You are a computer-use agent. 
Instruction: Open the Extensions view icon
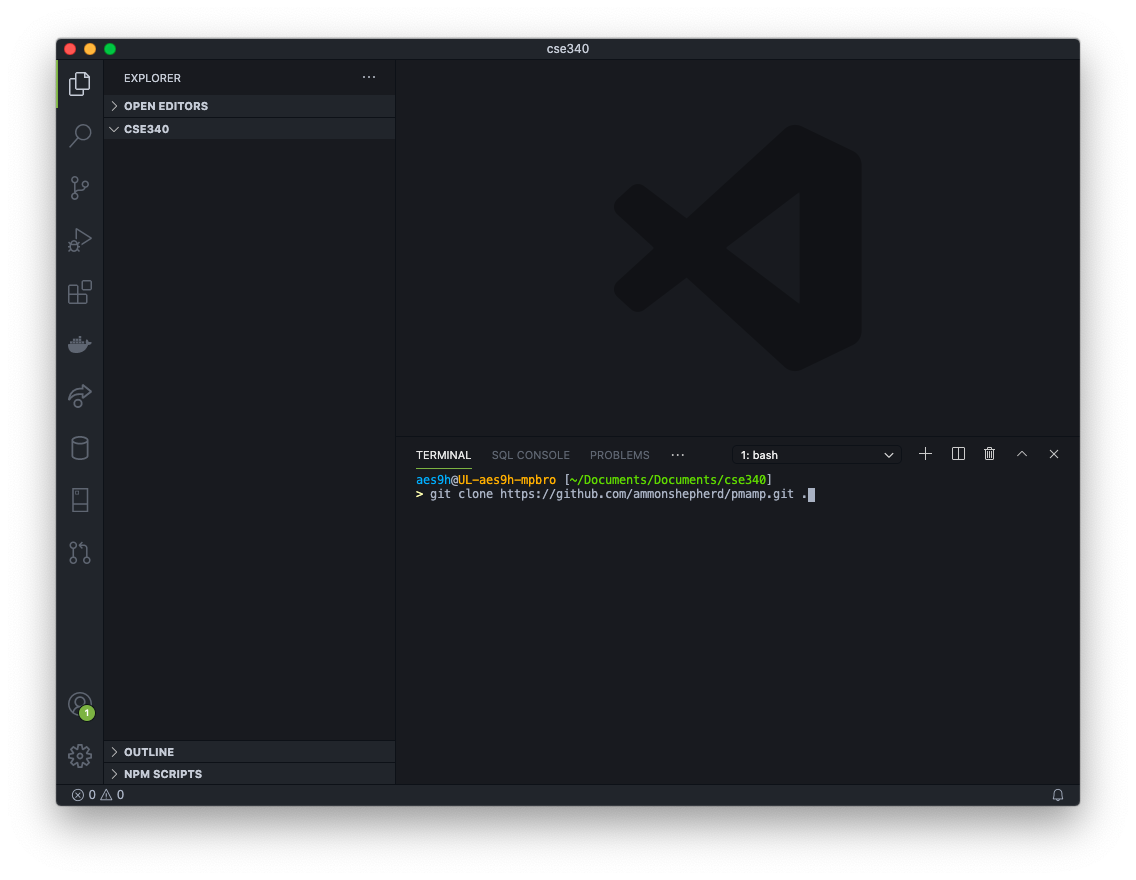click(x=80, y=292)
